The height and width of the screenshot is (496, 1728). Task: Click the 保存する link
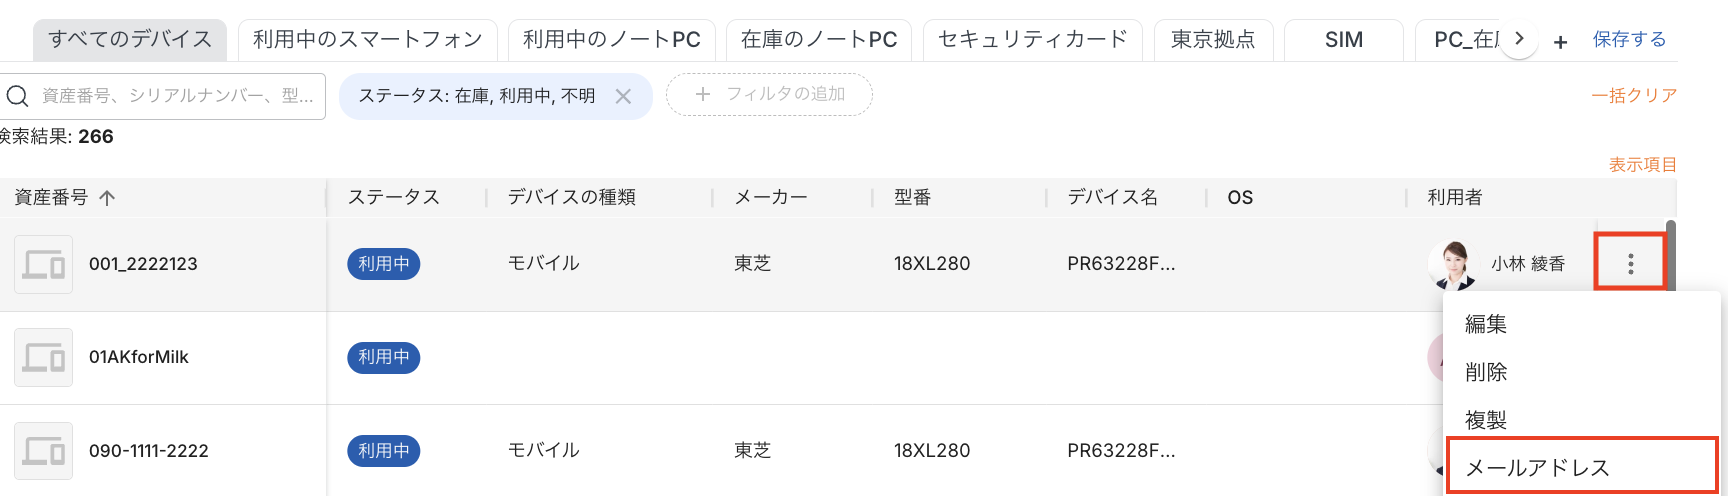click(x=1629, y=39)
